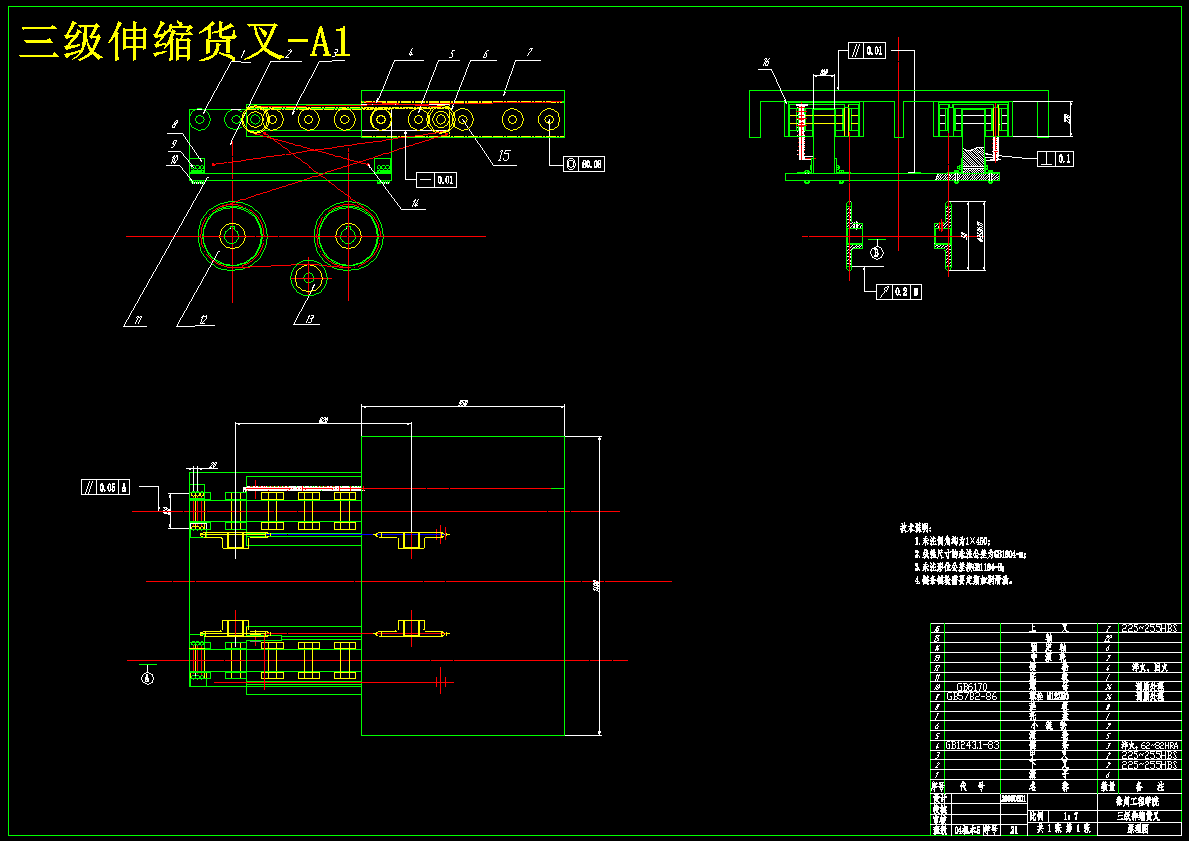1189x841 pixels.
Task: Select the GB5782-86 standard code cell
Action: pyautogui.click(x=973, y=696)
